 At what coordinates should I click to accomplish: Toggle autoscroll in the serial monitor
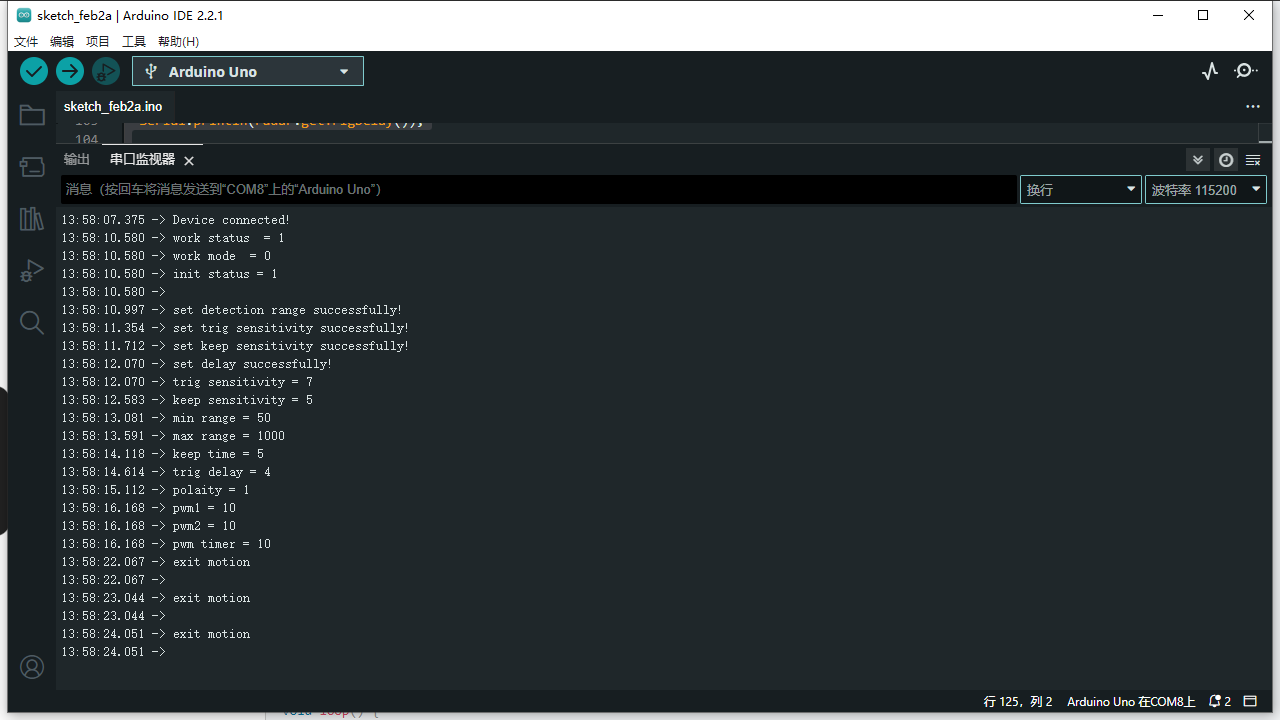1198,160
